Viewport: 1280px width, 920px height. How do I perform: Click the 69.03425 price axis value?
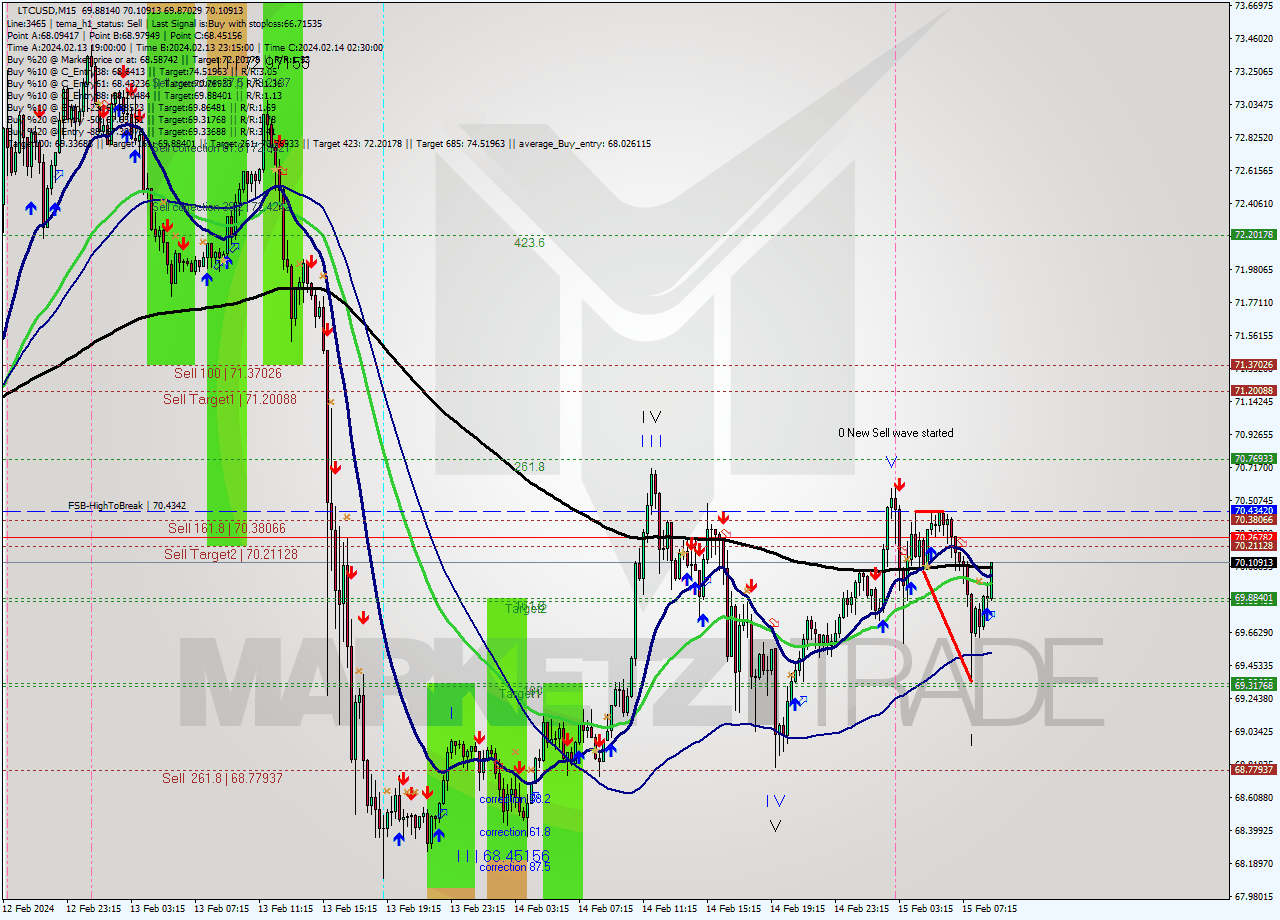[x=1253, y=731]
